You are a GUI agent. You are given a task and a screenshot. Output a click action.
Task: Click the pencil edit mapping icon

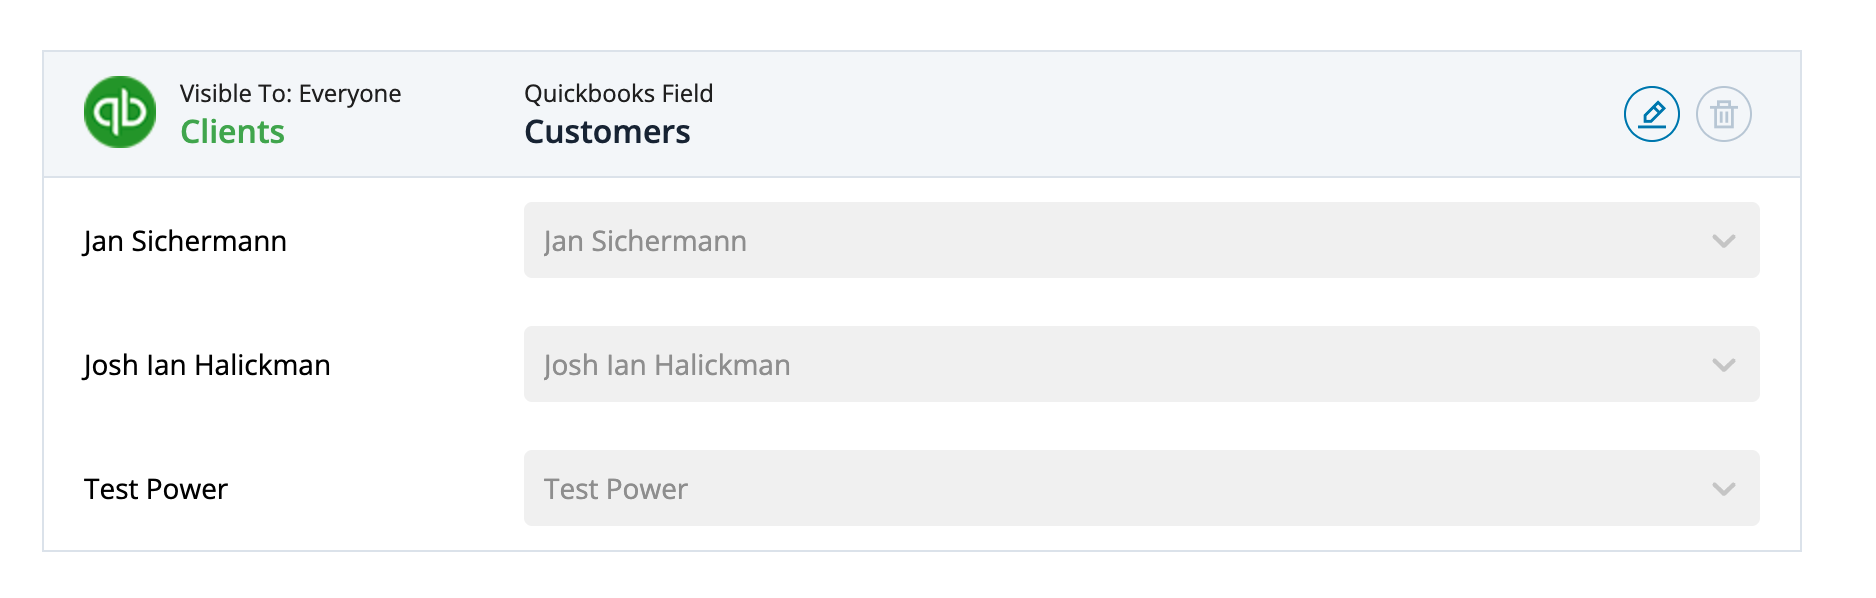(x=1652, y=114)
